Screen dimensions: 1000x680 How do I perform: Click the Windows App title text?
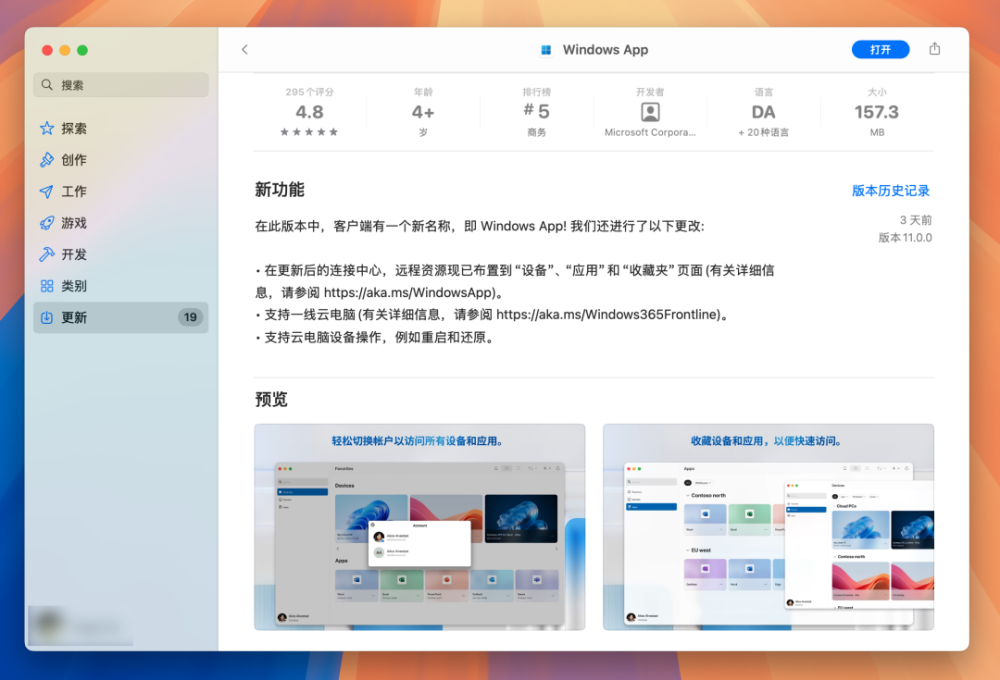tap(605, 50)
